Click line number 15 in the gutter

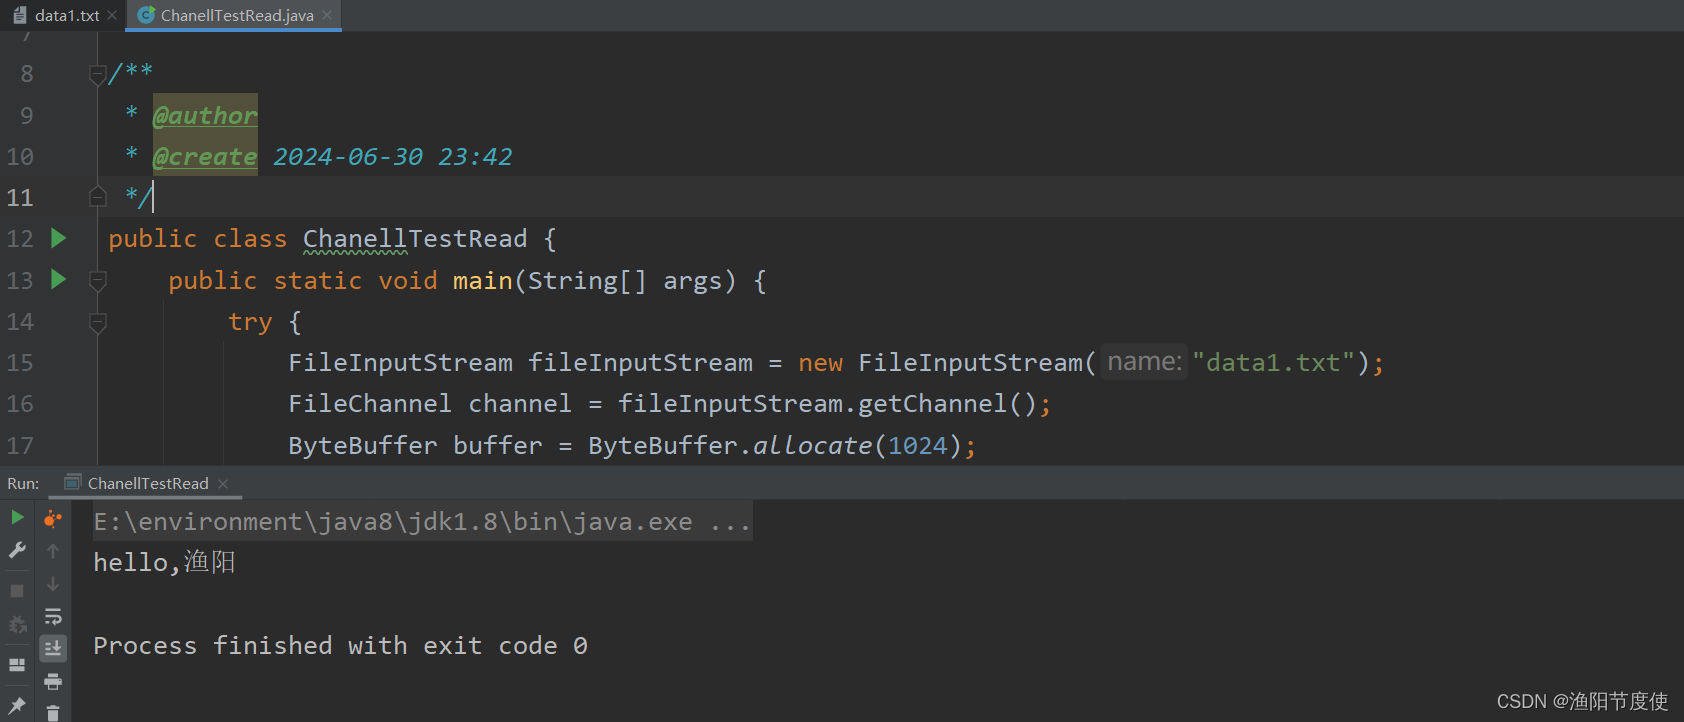click(x=20, y=362)
